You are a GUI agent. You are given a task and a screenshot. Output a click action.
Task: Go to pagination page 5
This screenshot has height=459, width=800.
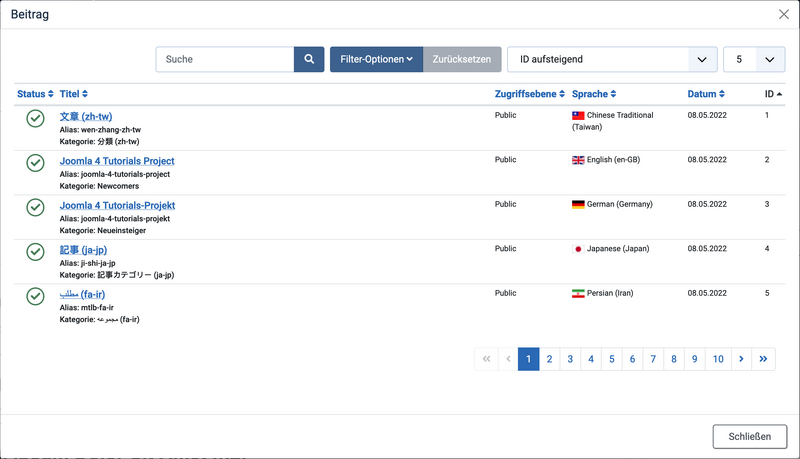[x=612, y=359]
